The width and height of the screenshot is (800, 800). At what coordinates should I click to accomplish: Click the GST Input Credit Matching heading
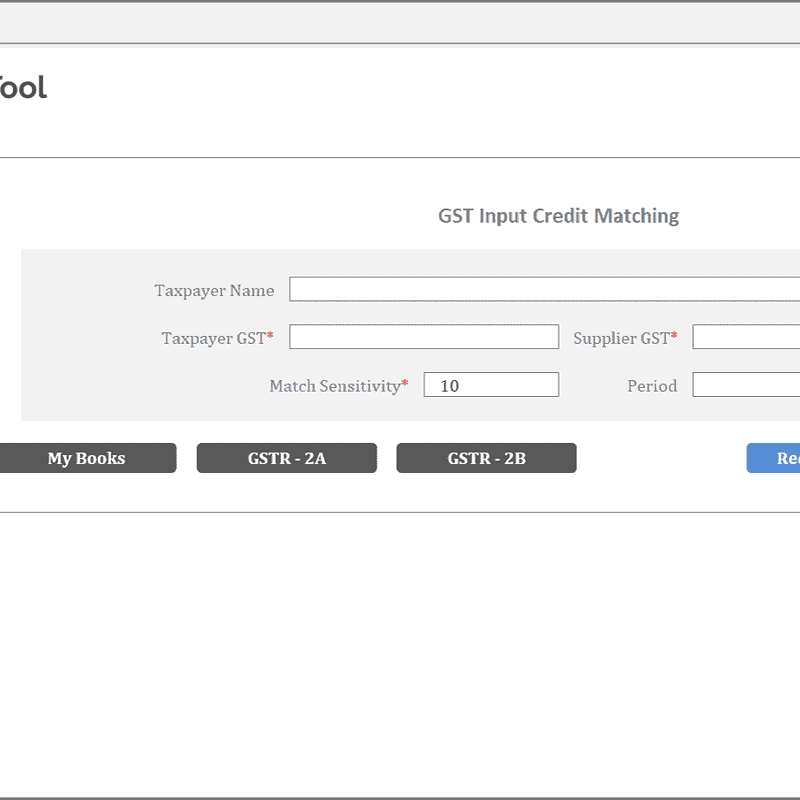558,216
